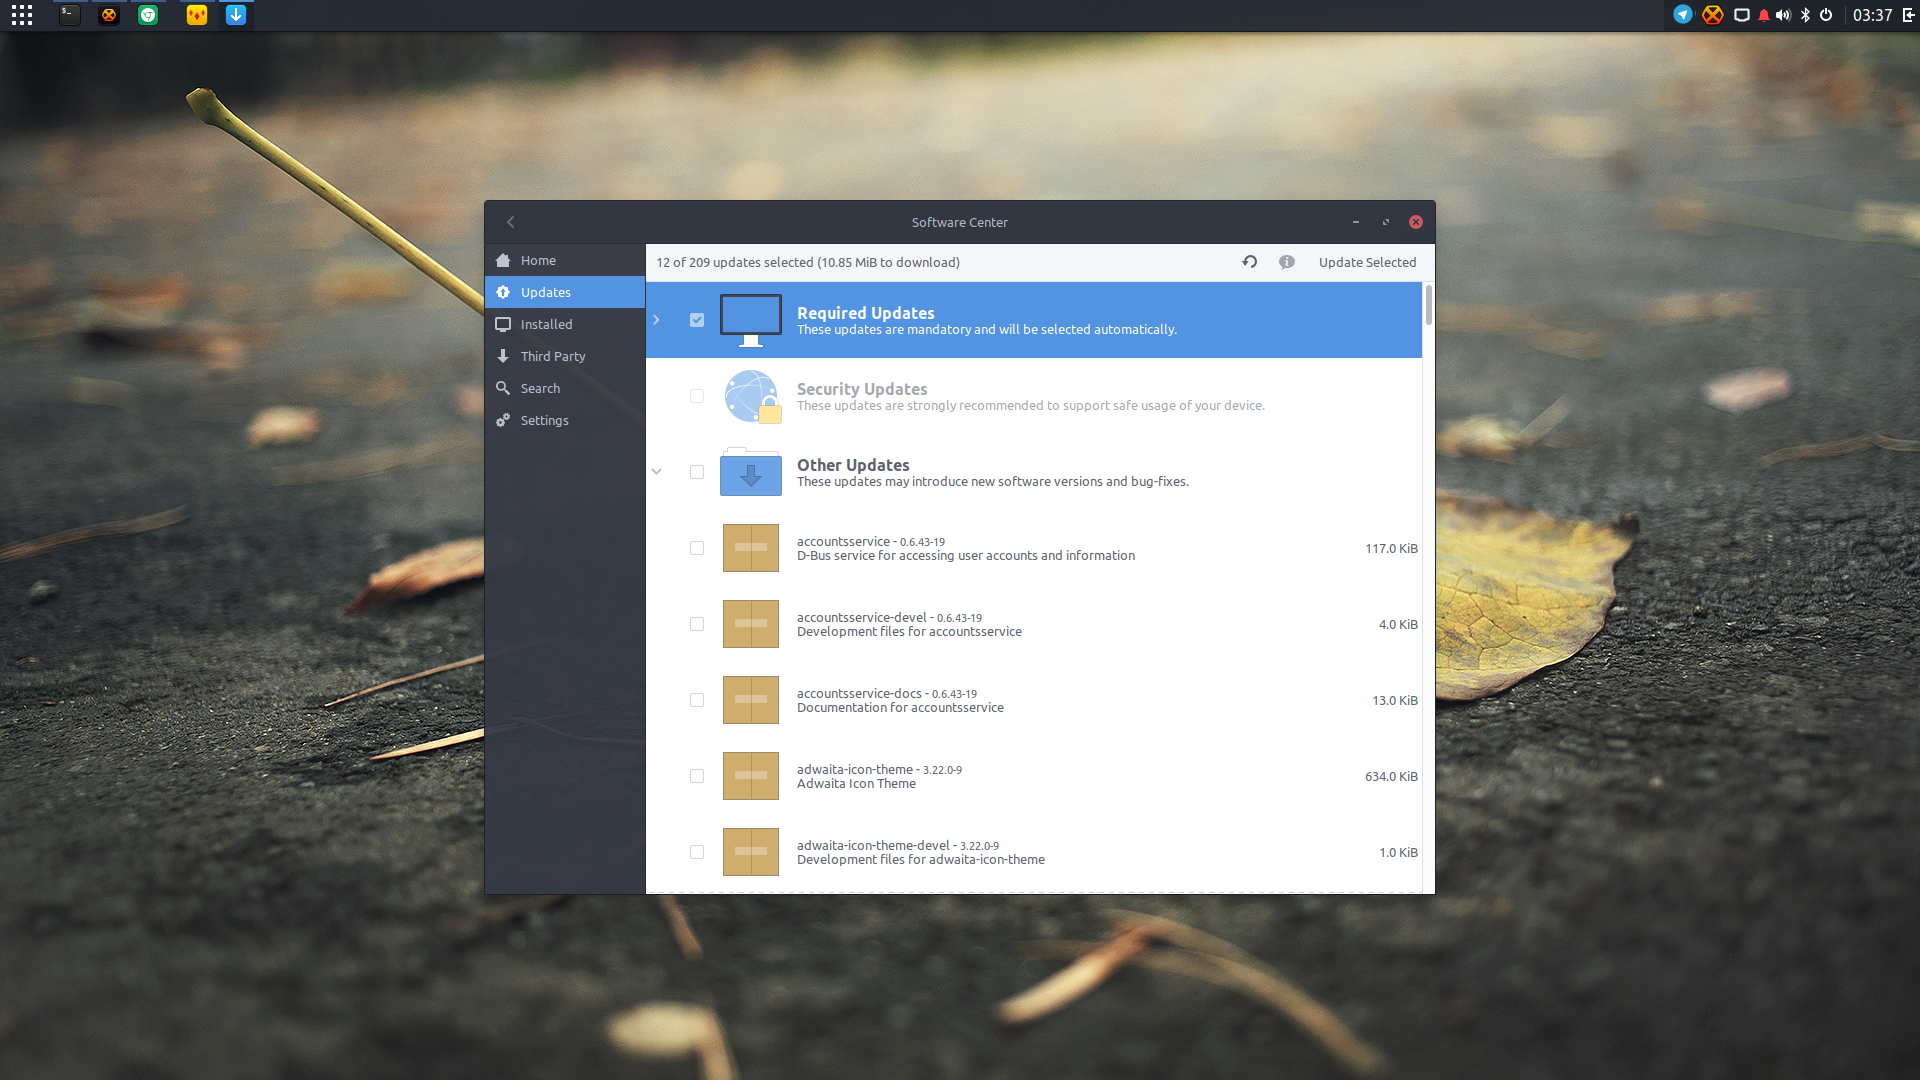
Task: Click the 'Required Updates' title
Action: 866,313
